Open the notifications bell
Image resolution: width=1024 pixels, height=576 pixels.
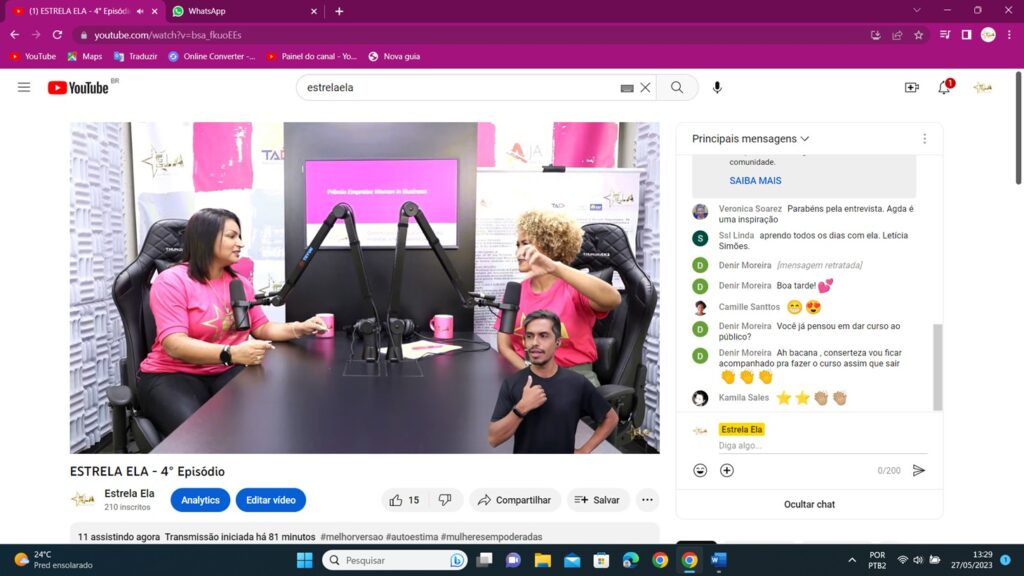[944, 88]
